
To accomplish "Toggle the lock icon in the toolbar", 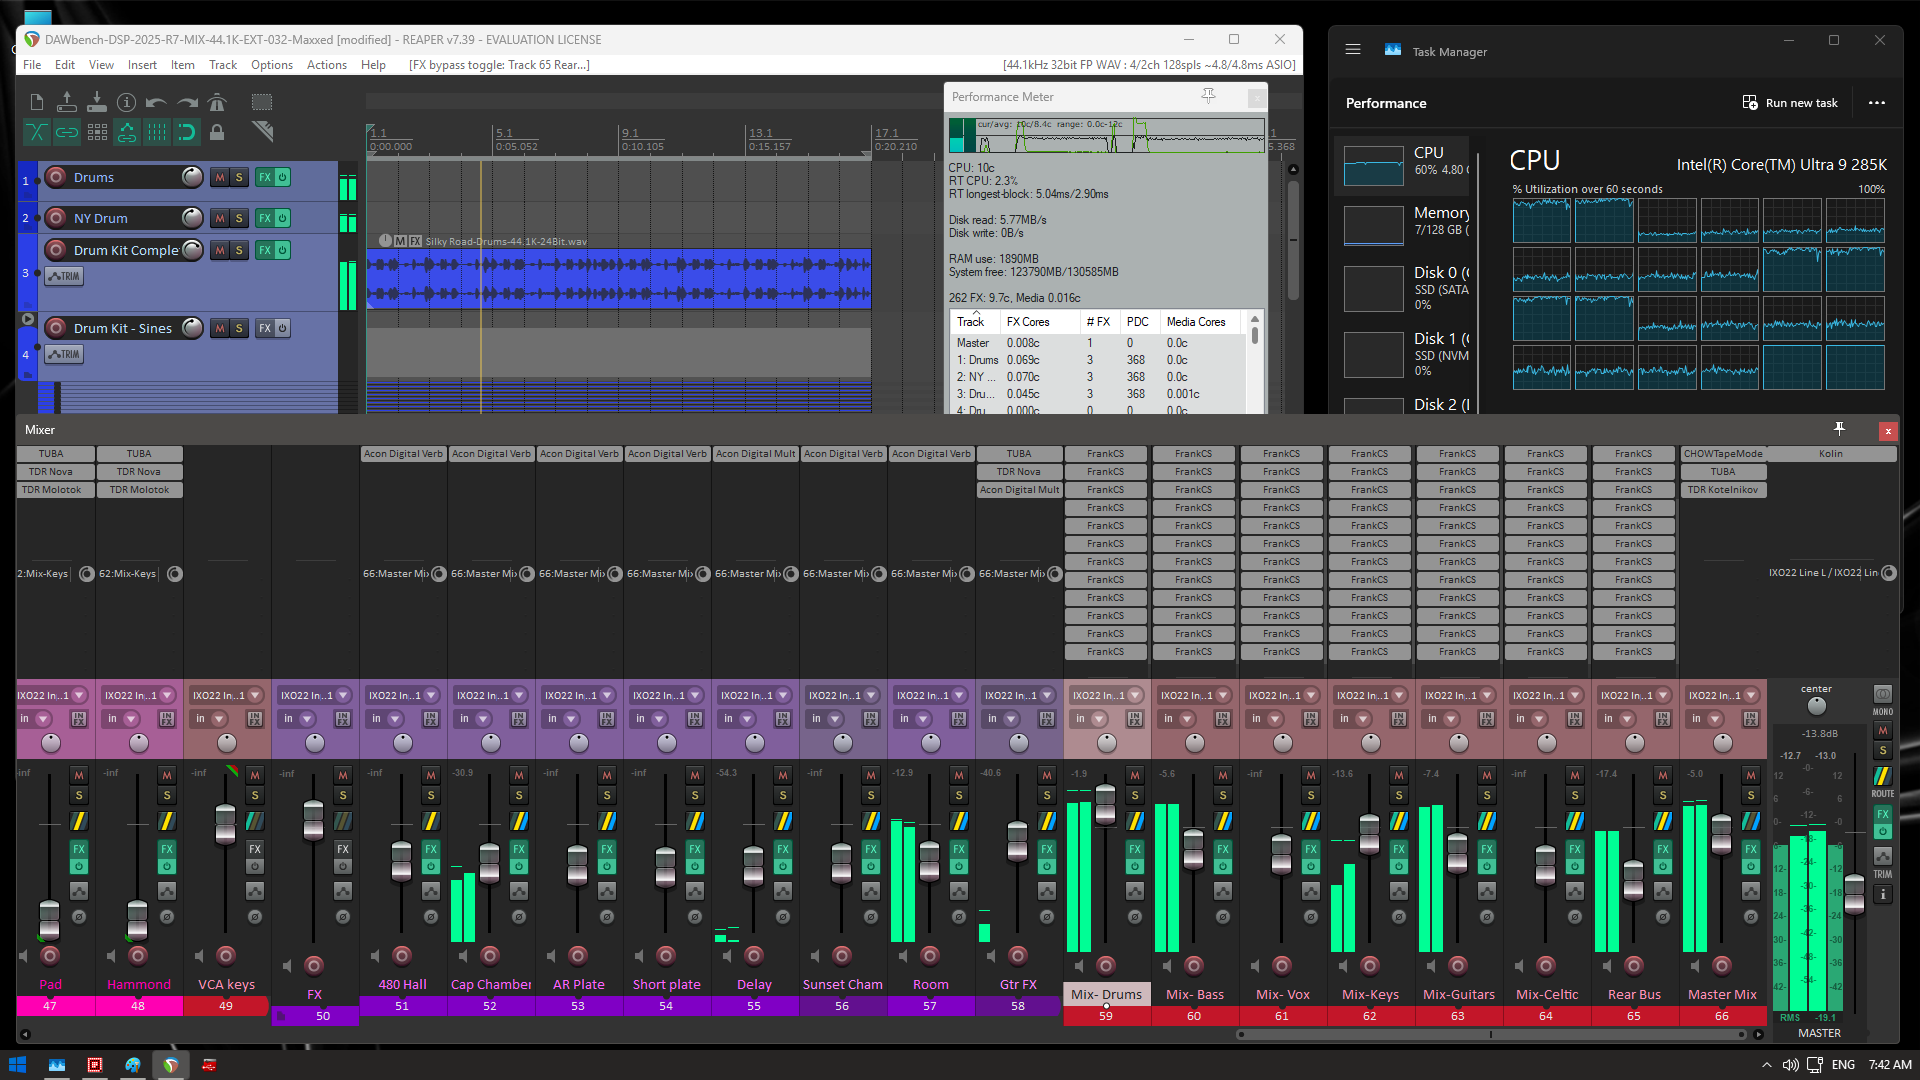I will (217, 132).
